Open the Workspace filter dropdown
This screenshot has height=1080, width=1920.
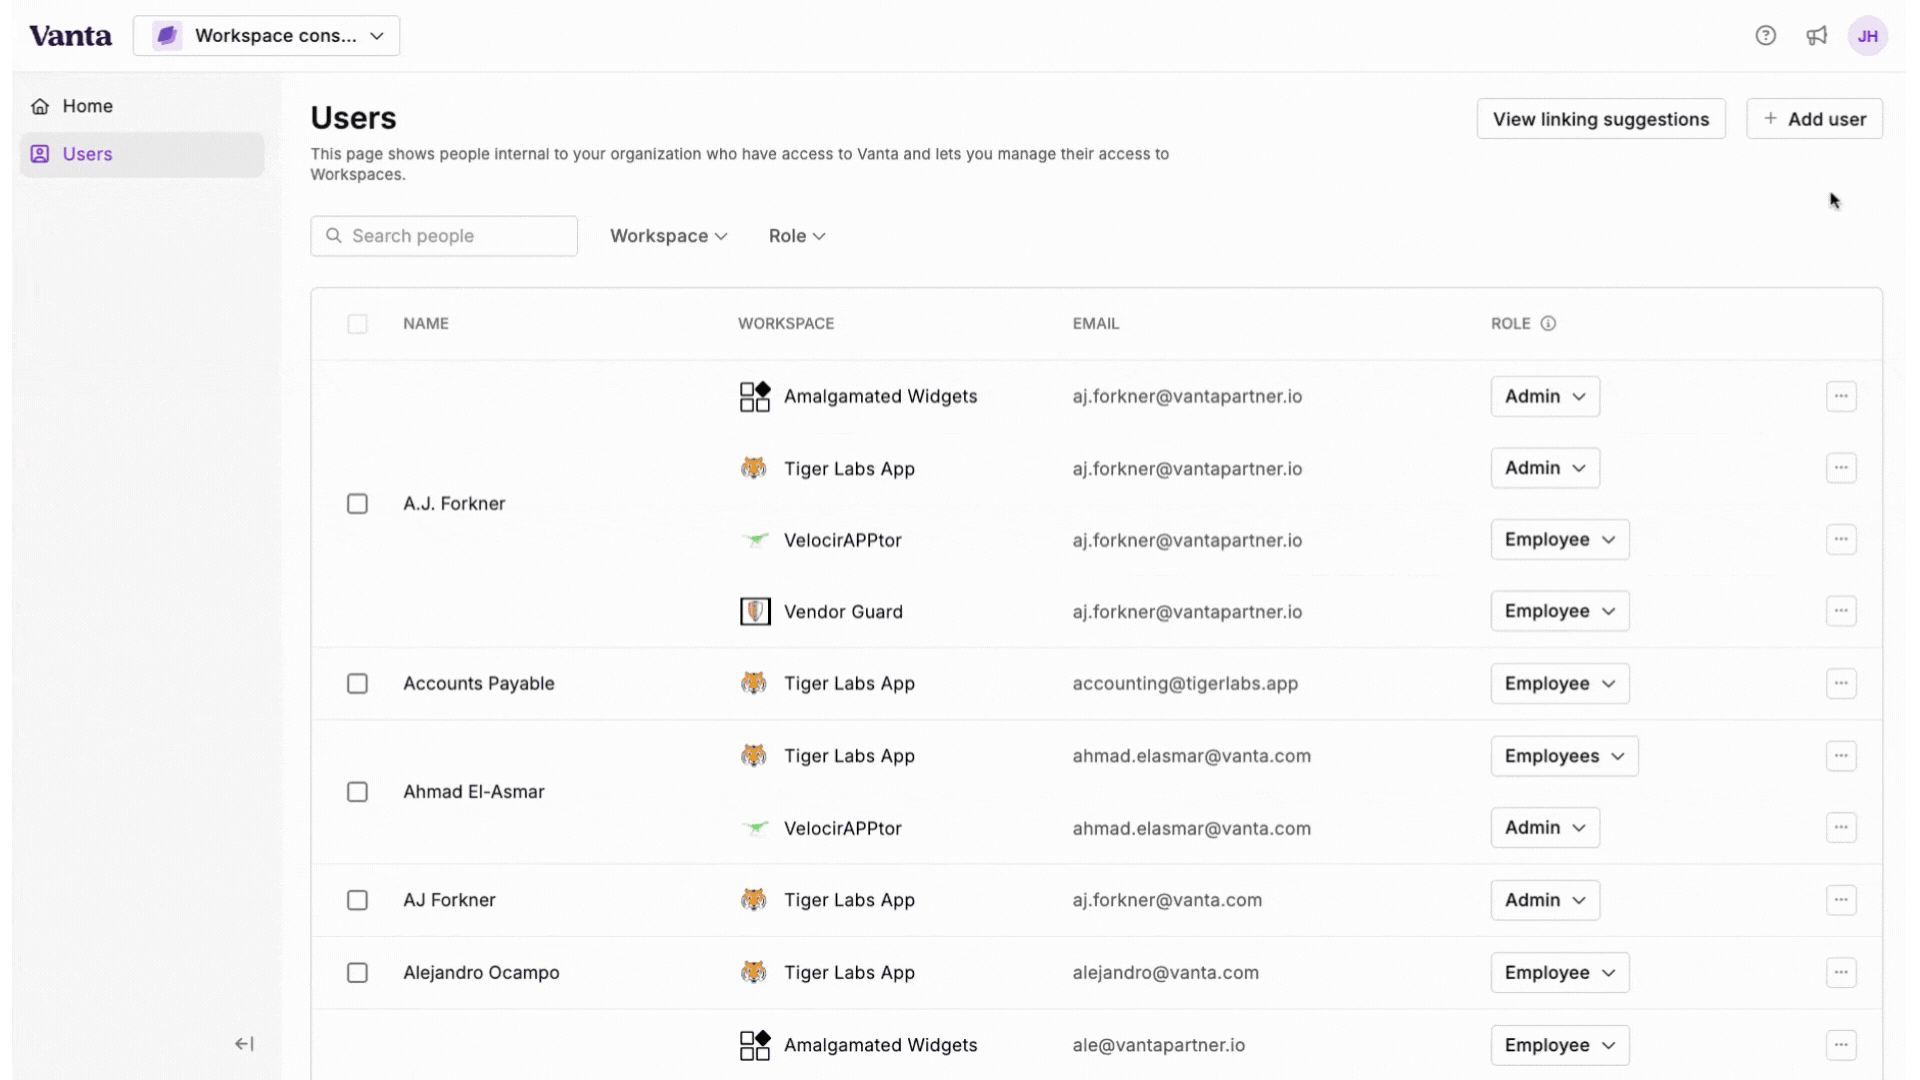[668, 236]
